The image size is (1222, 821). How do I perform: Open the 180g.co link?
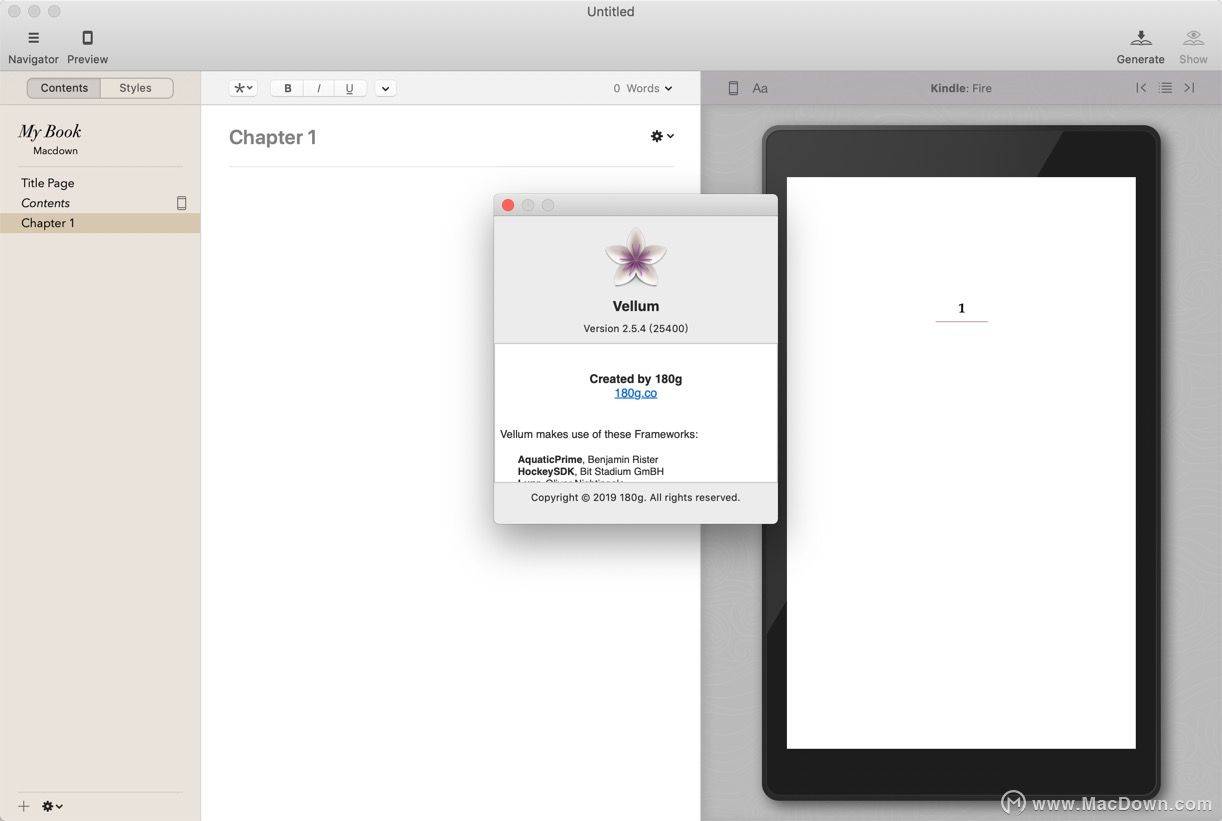click(636, 393)
